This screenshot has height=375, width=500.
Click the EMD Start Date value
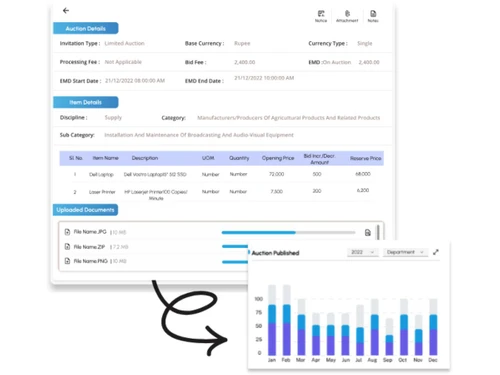click(135, 81)
